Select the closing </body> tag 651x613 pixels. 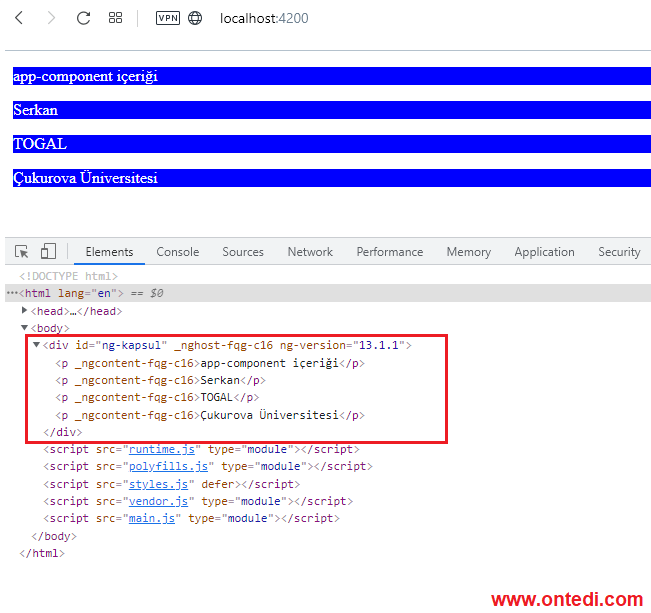point(54,536)
